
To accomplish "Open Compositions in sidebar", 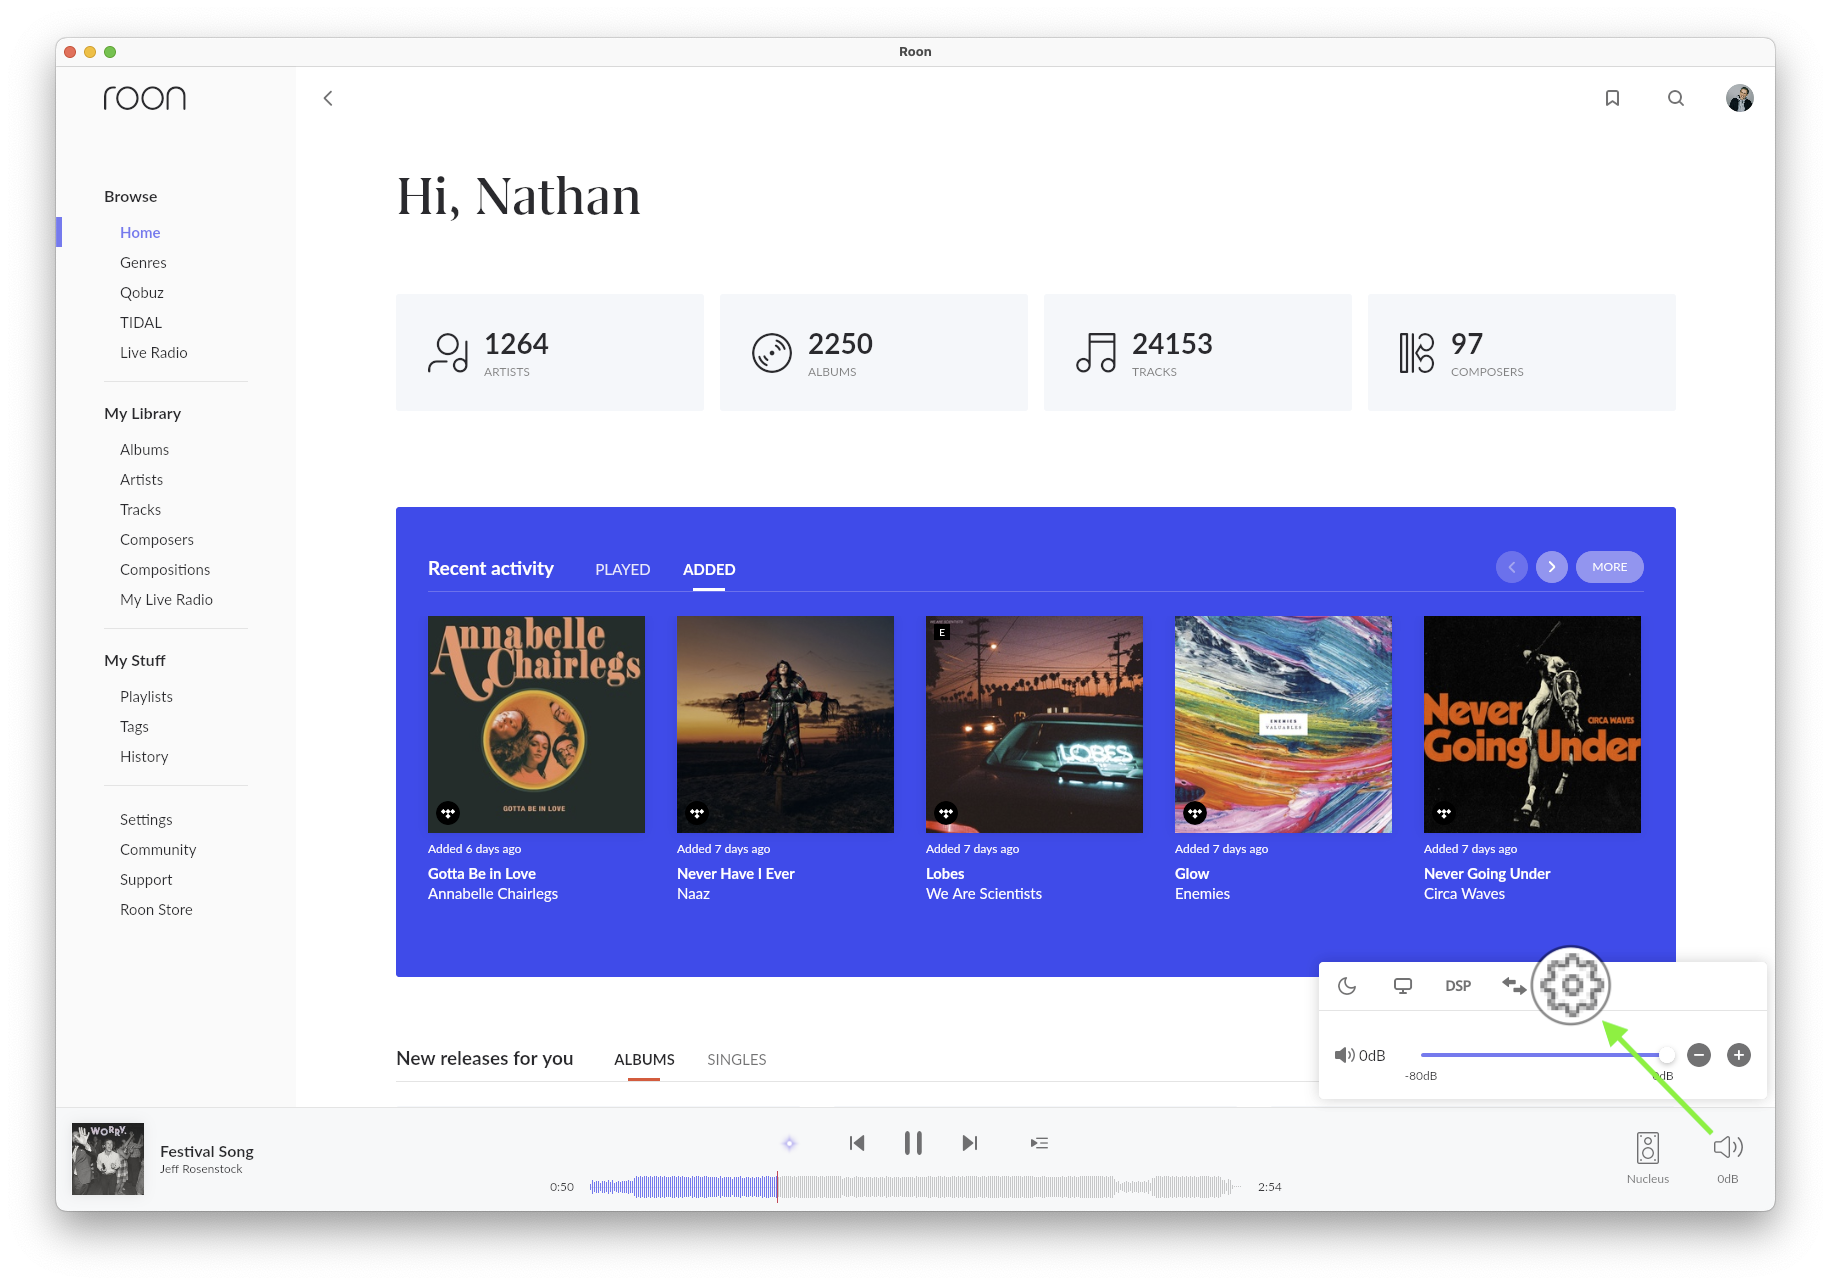I will [x=165, y=569].
